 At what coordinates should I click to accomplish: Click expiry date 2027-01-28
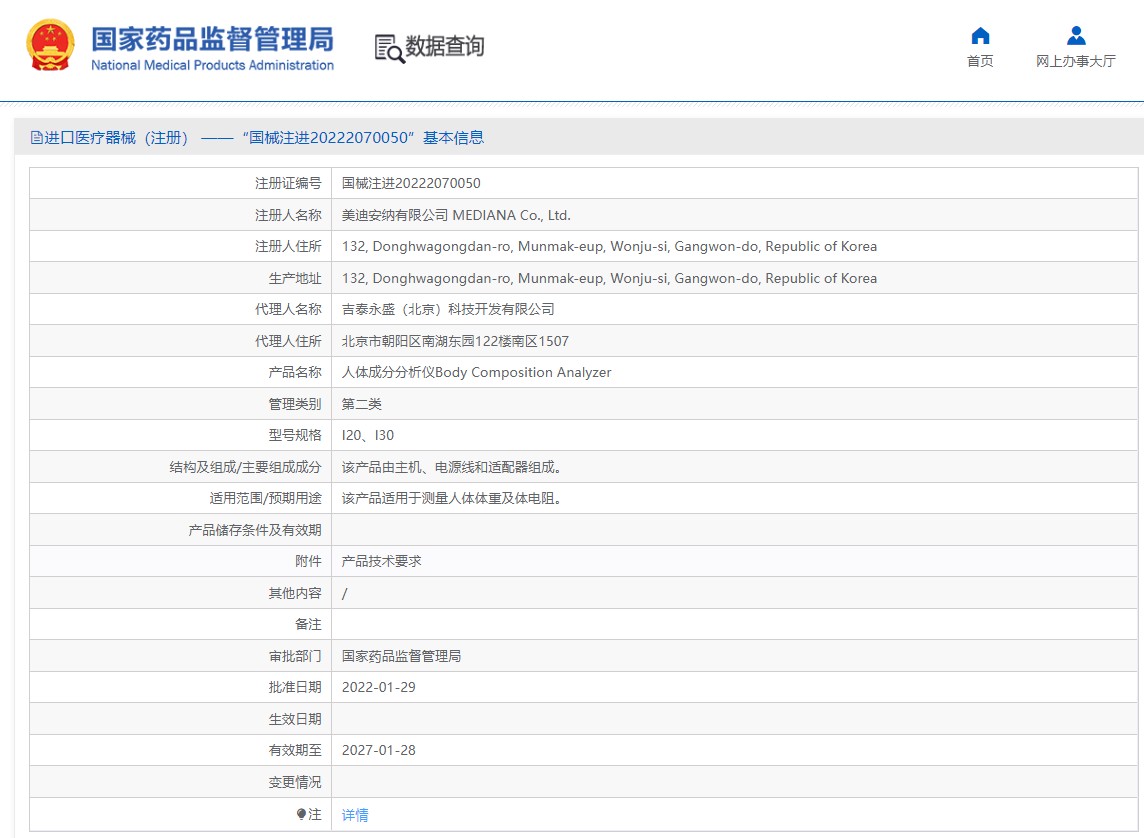coord(378,750)
